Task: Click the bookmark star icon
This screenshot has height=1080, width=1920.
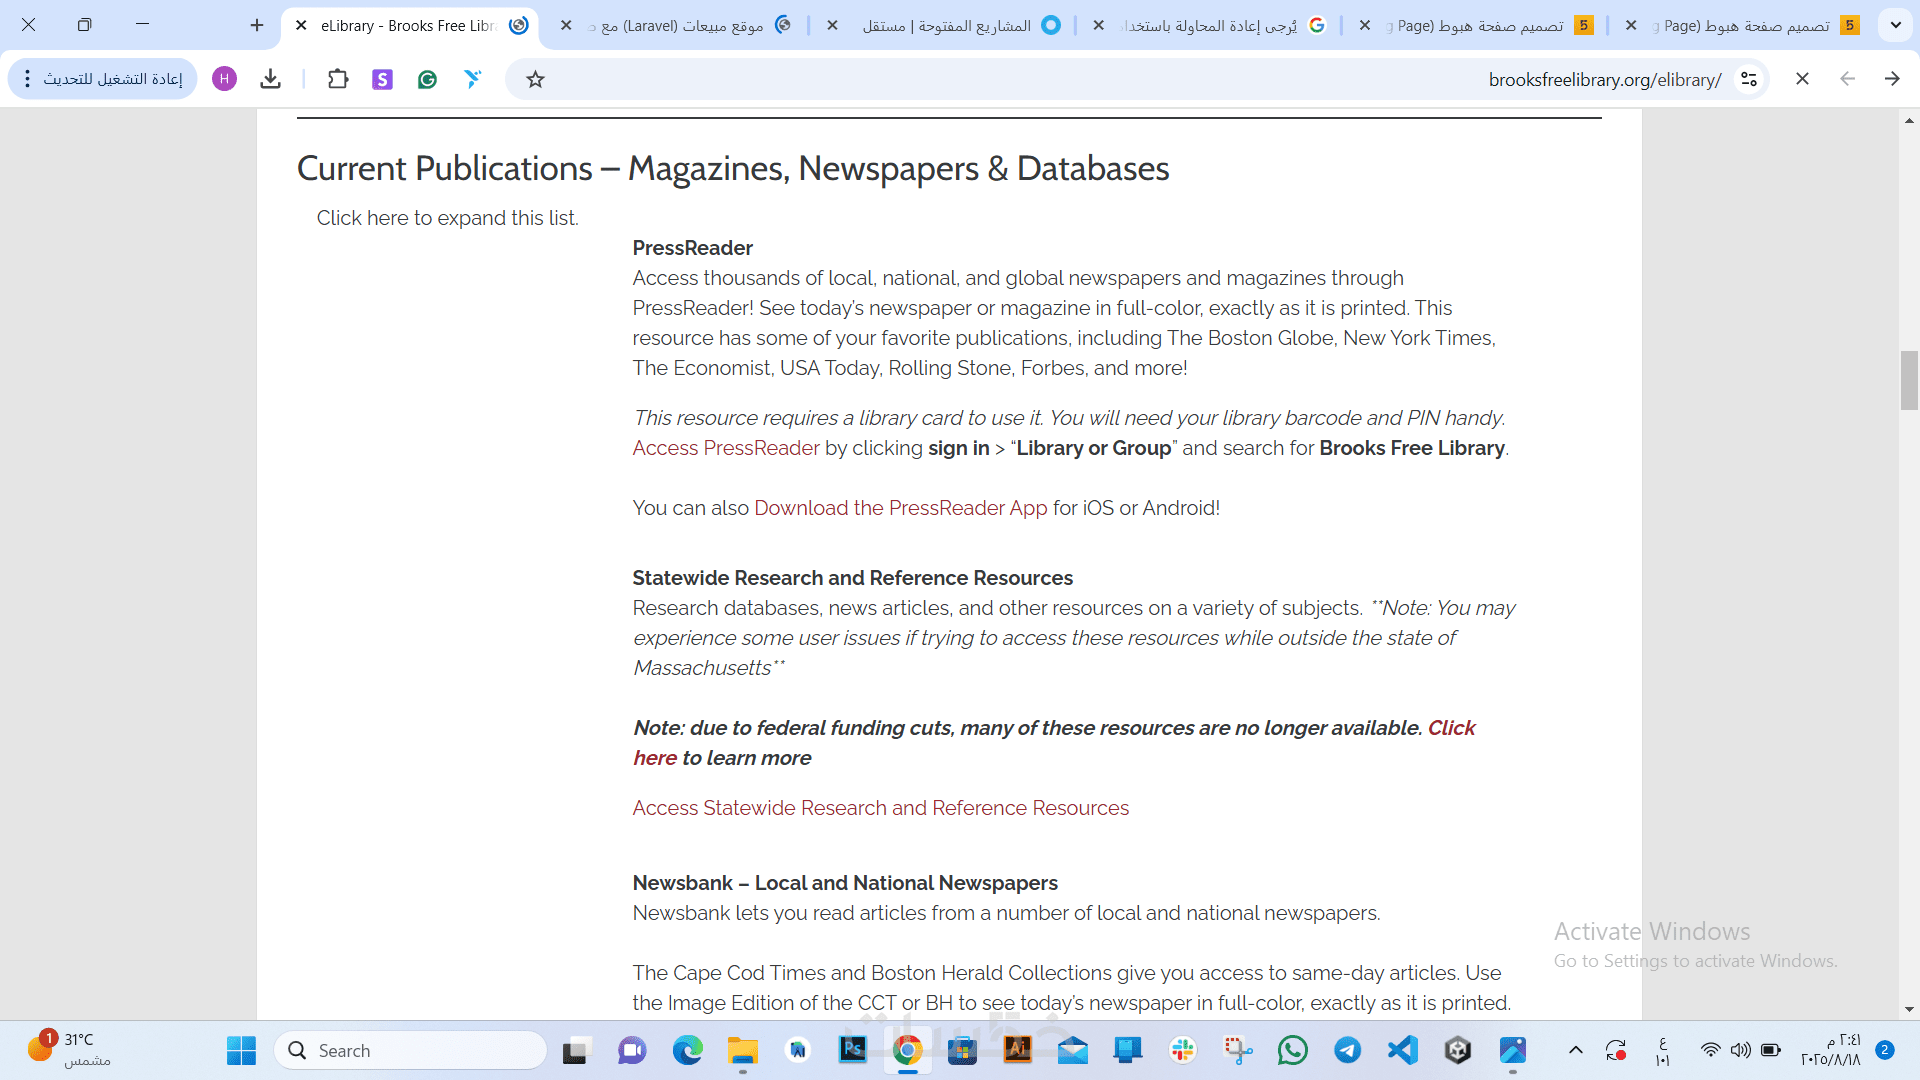Action: 535,79
